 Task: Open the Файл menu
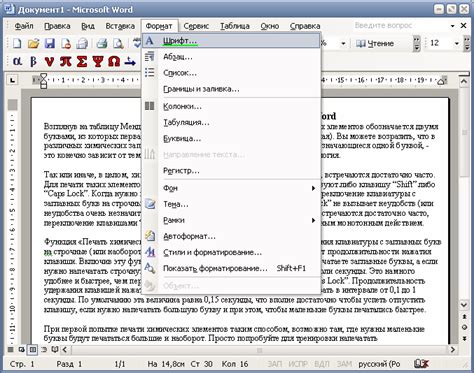[x=24, y=26]
